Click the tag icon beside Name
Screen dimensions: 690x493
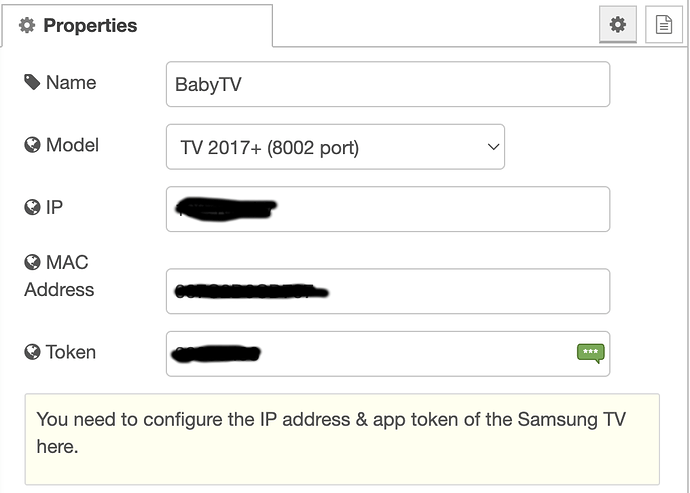pos(32,82)
